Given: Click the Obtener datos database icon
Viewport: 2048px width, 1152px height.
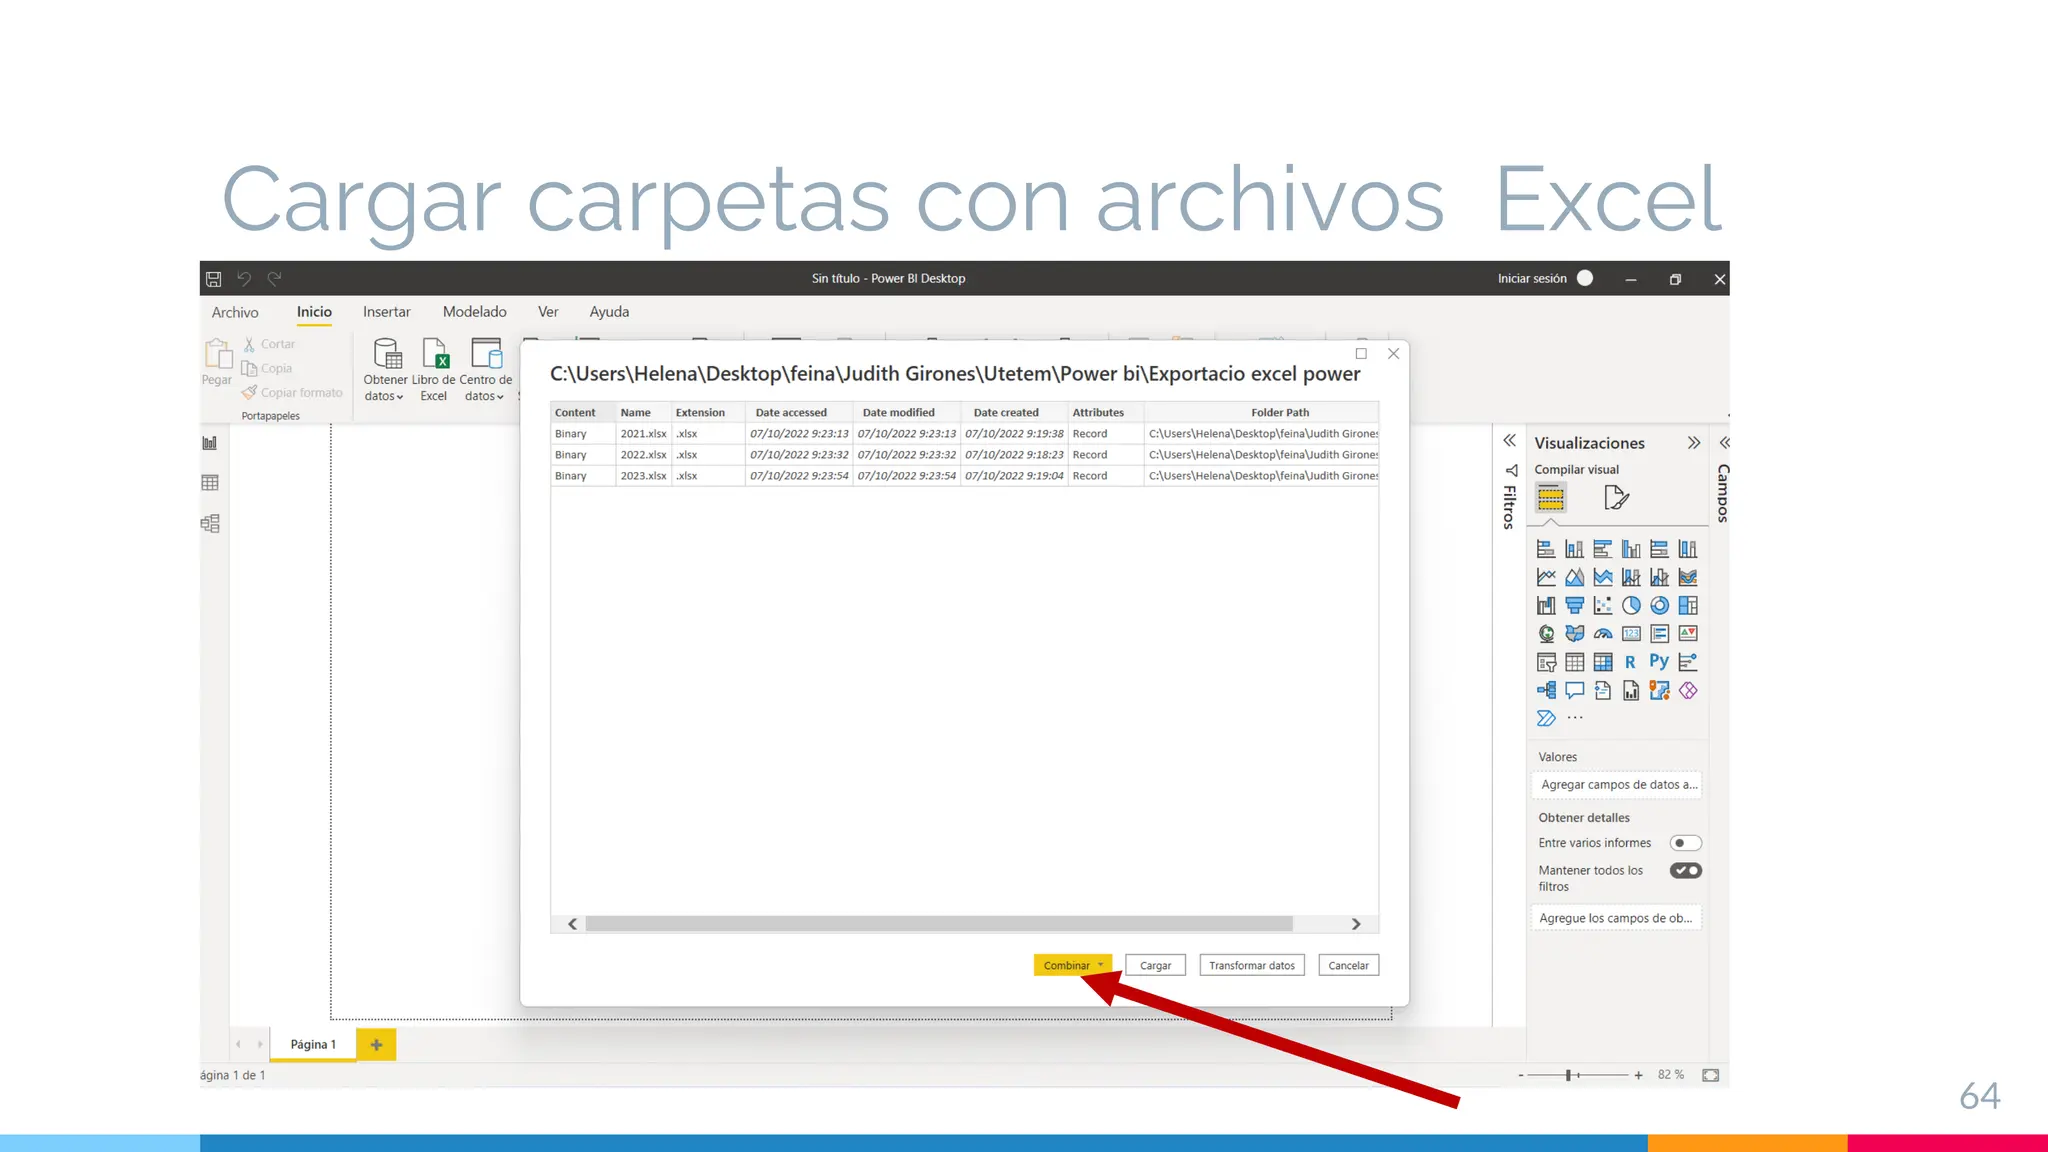Looking at the screenshot, I should [x=387, y=353].
